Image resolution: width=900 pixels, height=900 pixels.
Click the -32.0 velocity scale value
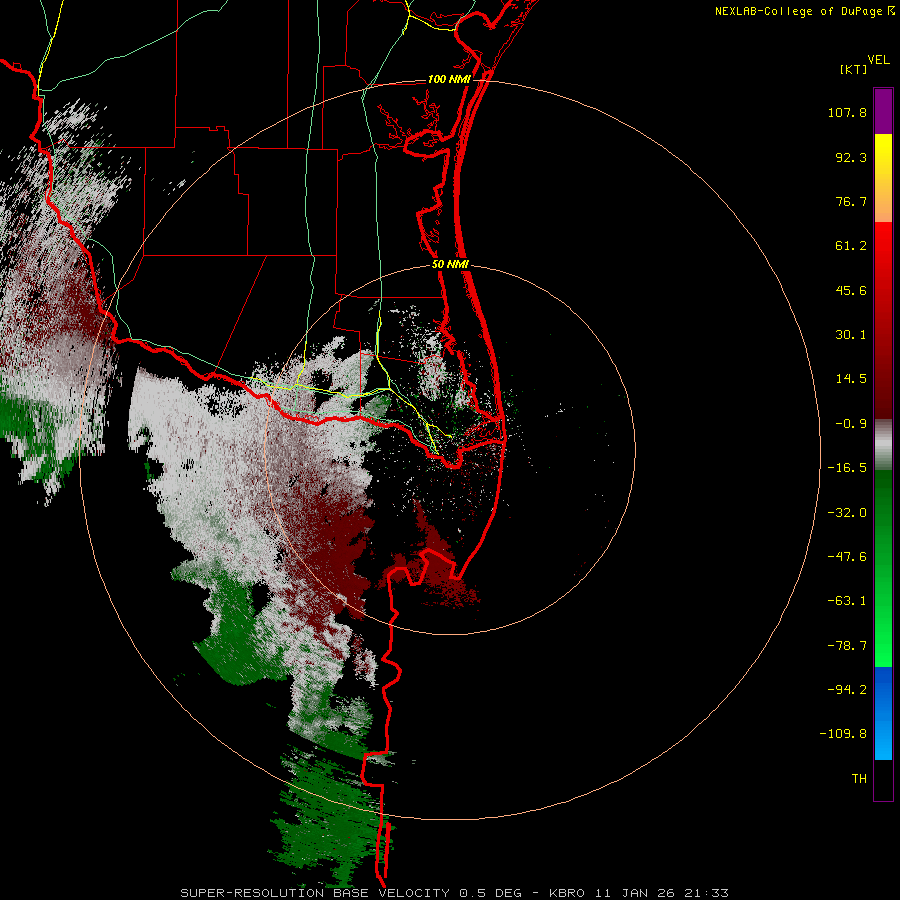(x=847, y=513)
